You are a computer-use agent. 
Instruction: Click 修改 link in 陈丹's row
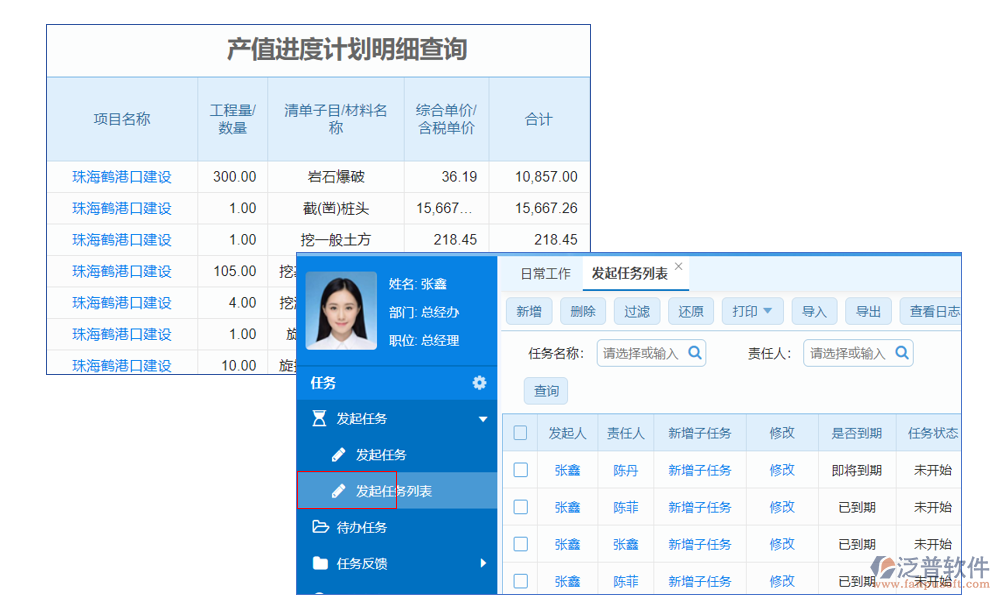782,470
